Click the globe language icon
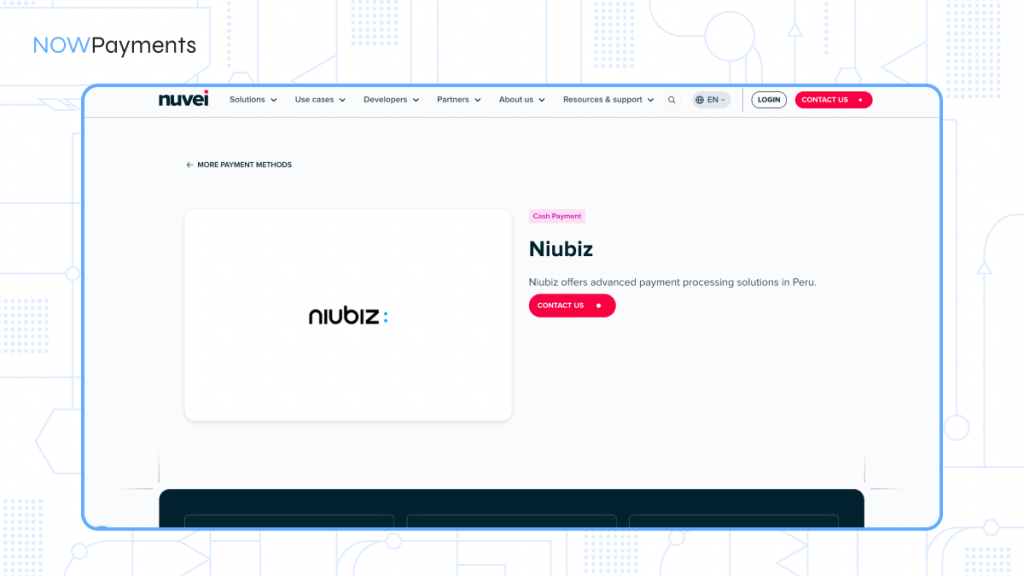1024x576 pixels. click(700, 100)
